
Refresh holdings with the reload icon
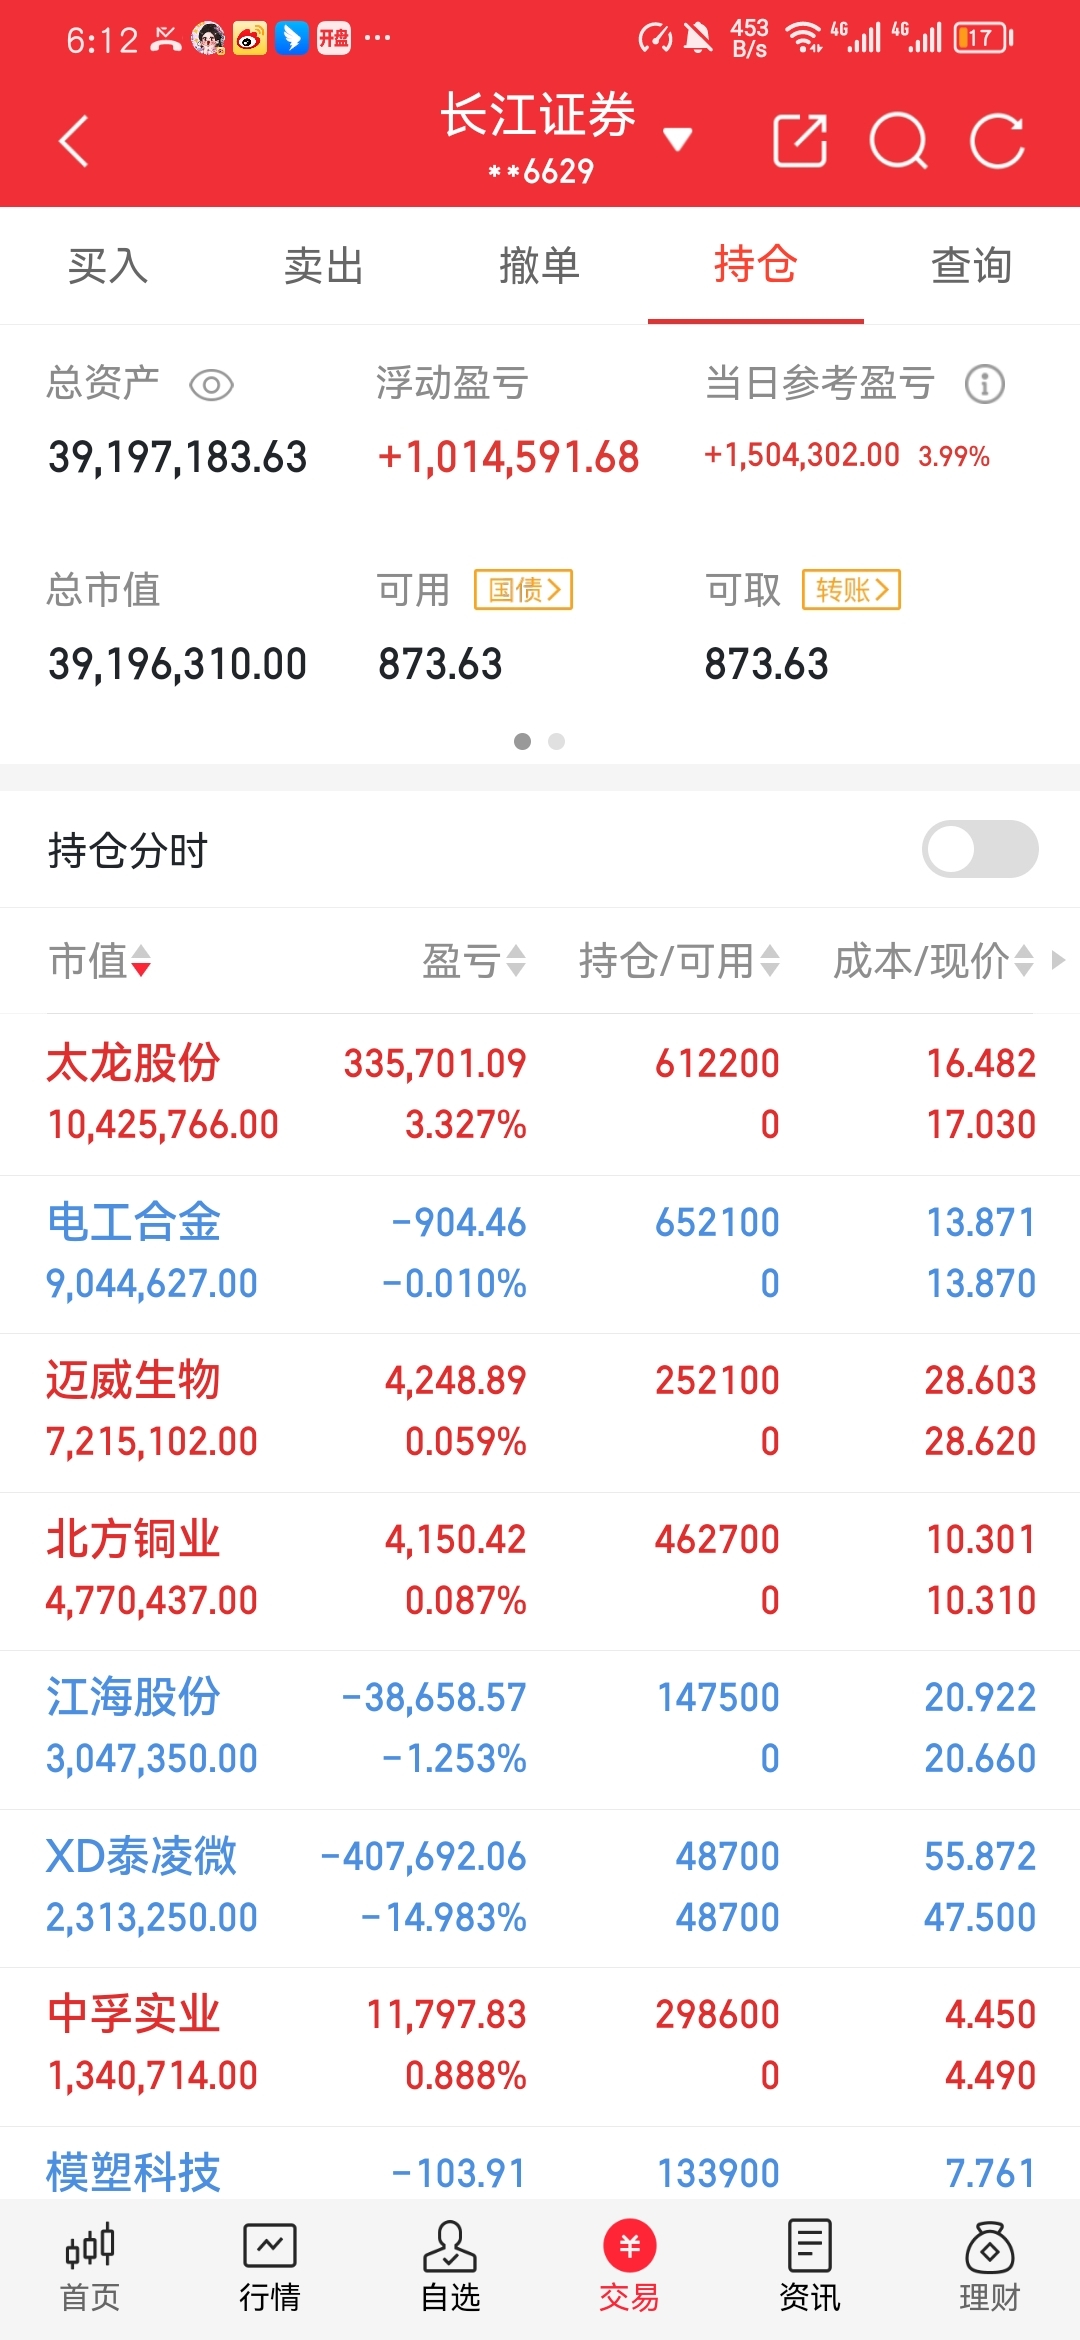997,141
